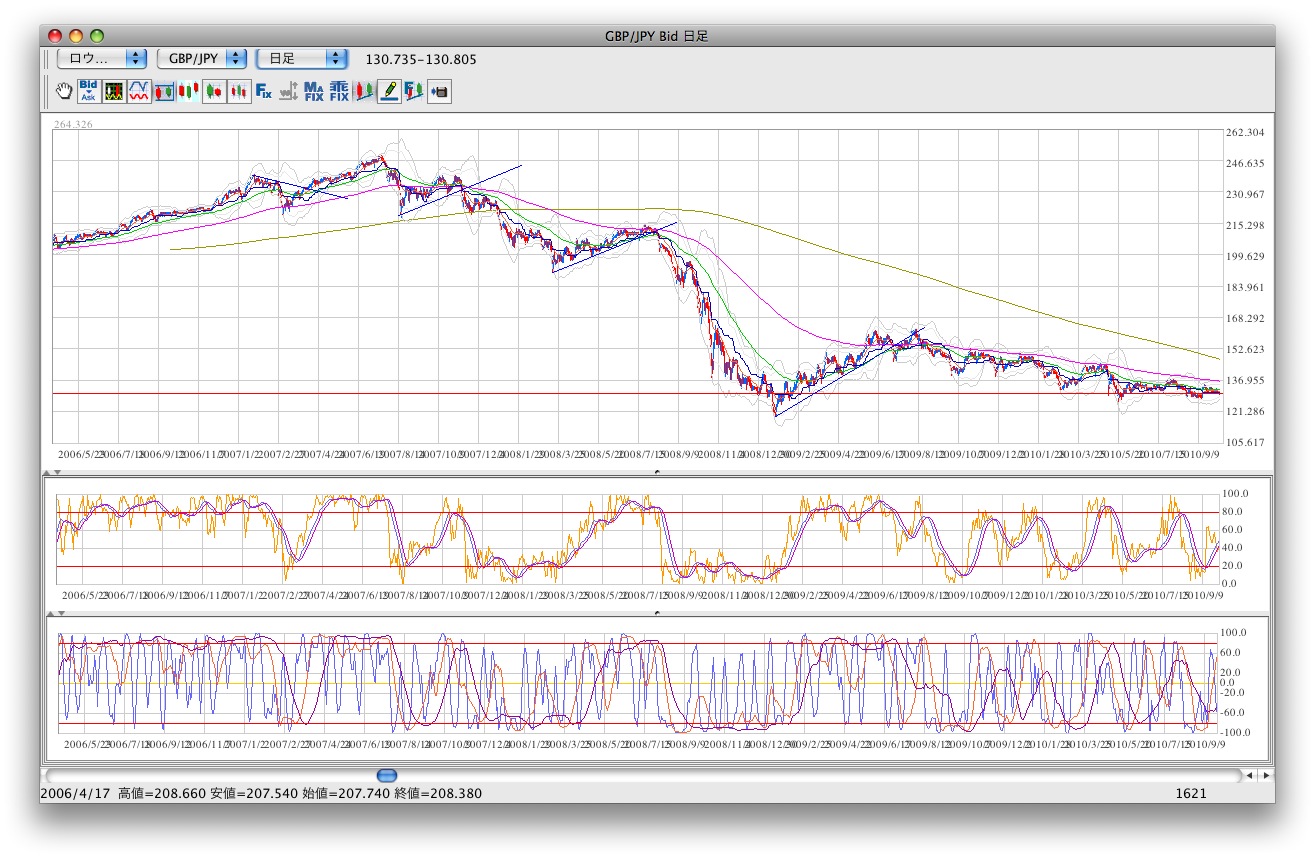Click the save chart floppy disk icon
This screenshot has width=1315, height=858.
click(x=439, y=92)
